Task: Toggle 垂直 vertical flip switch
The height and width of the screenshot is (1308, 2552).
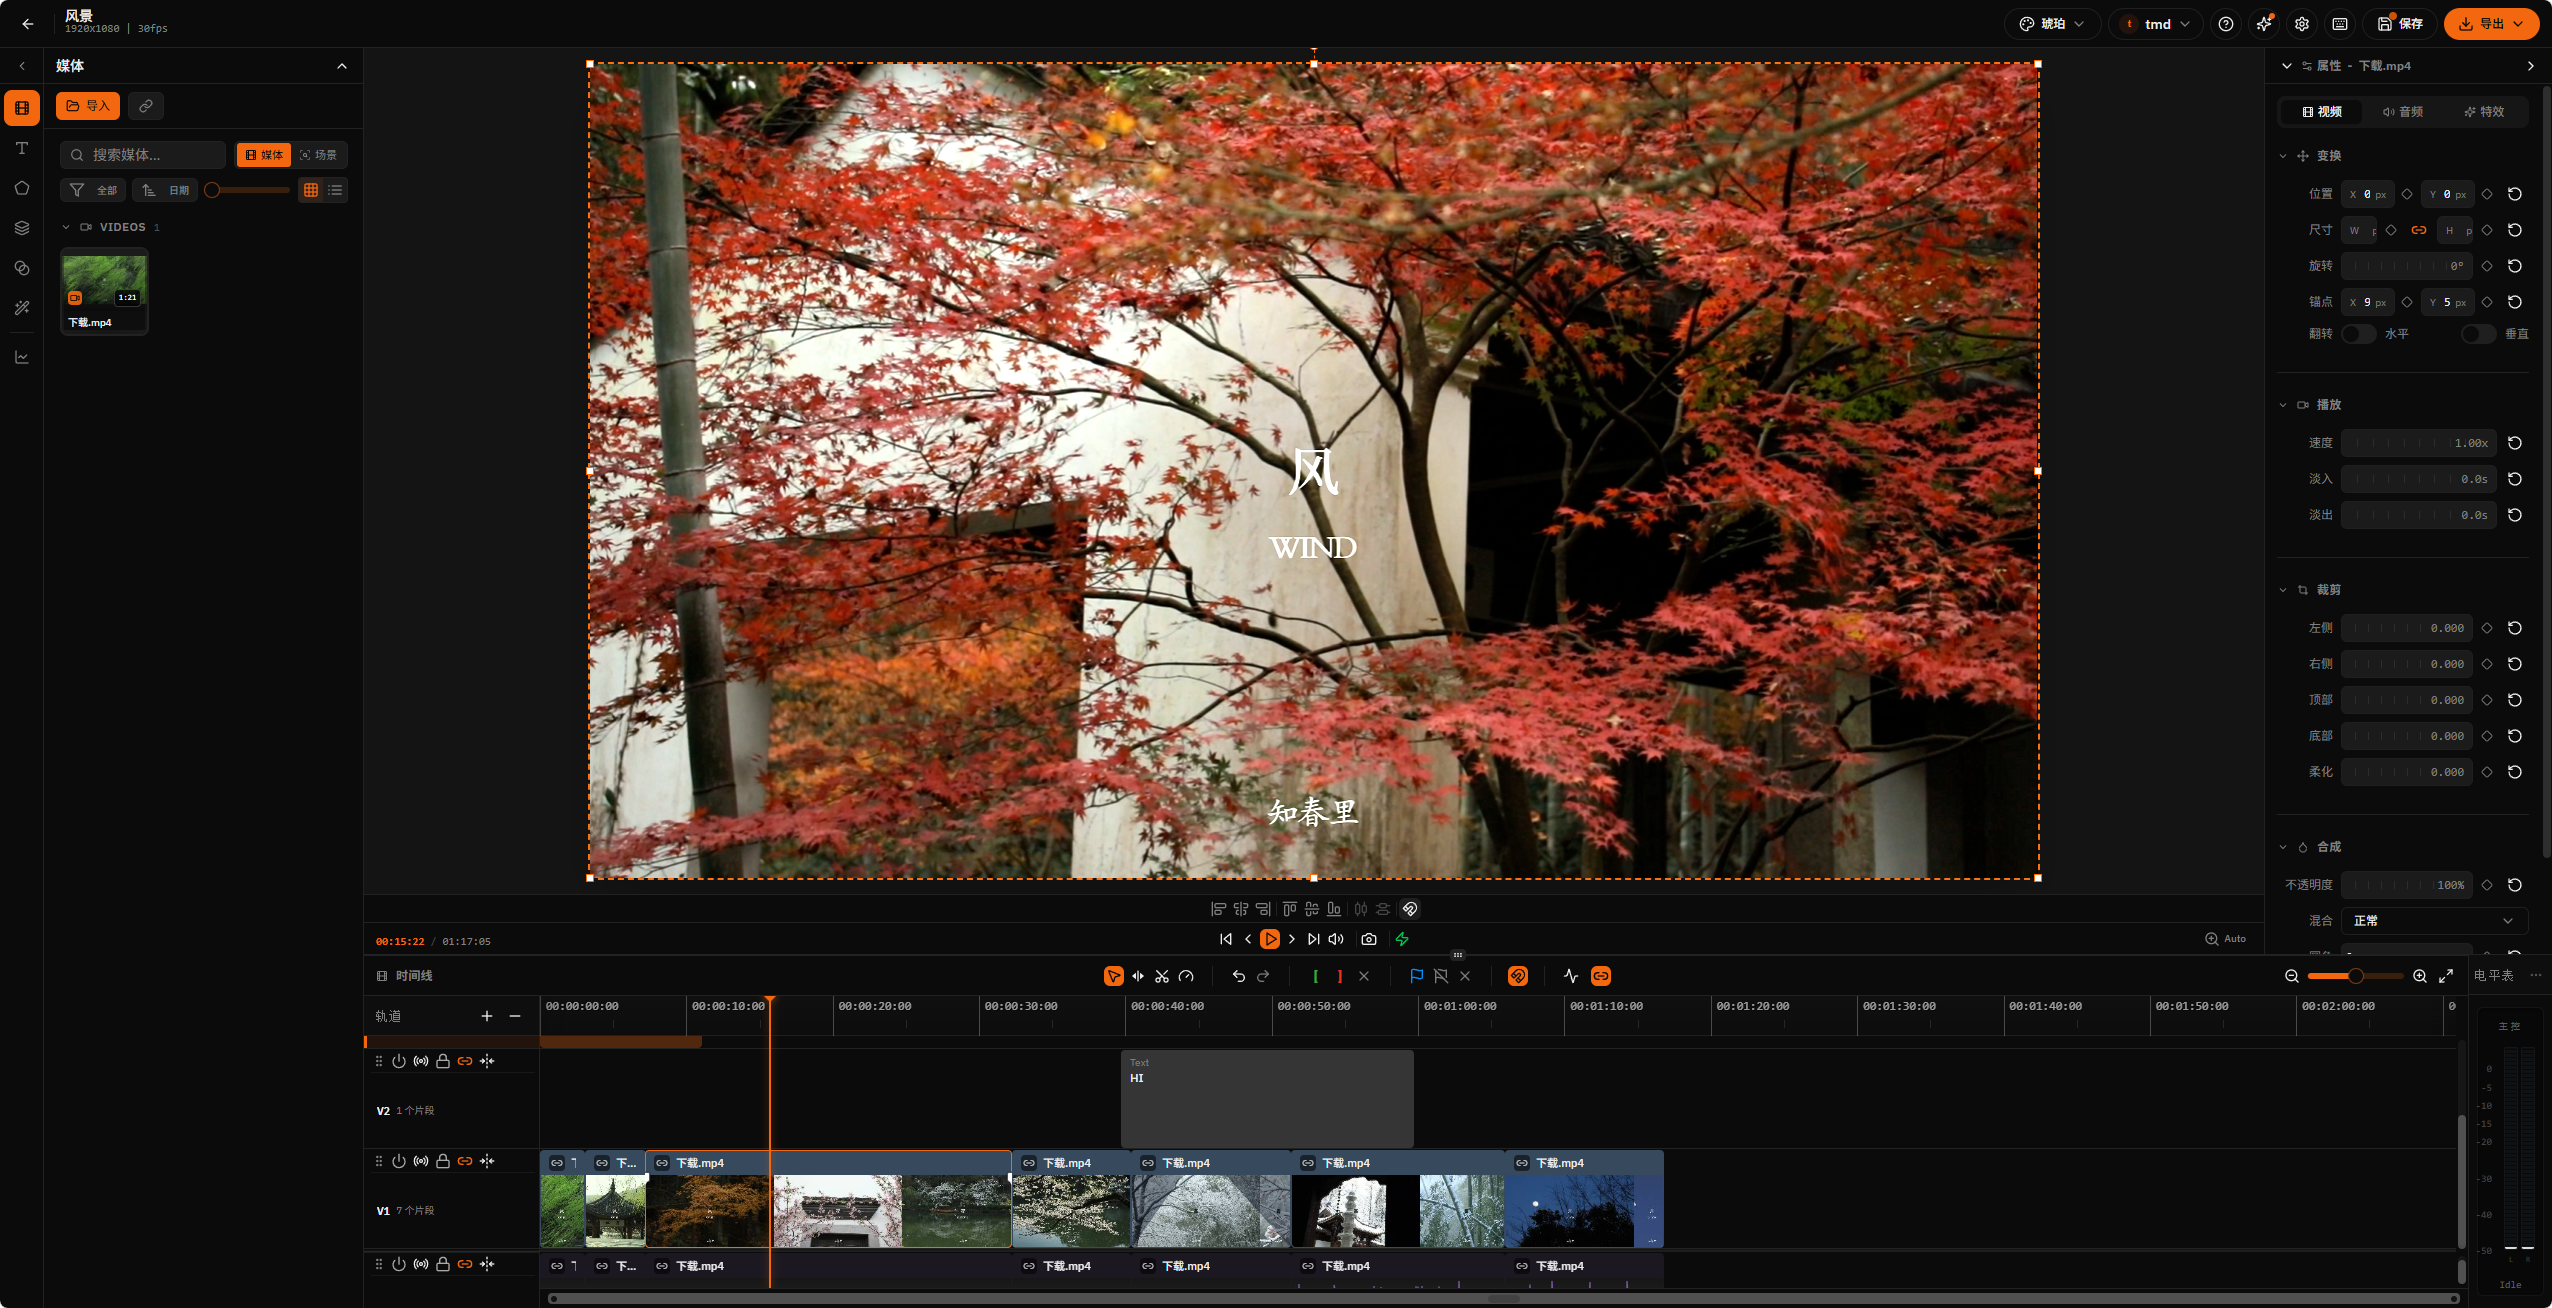Action: pyautogui.click(x=2478, y=334)
